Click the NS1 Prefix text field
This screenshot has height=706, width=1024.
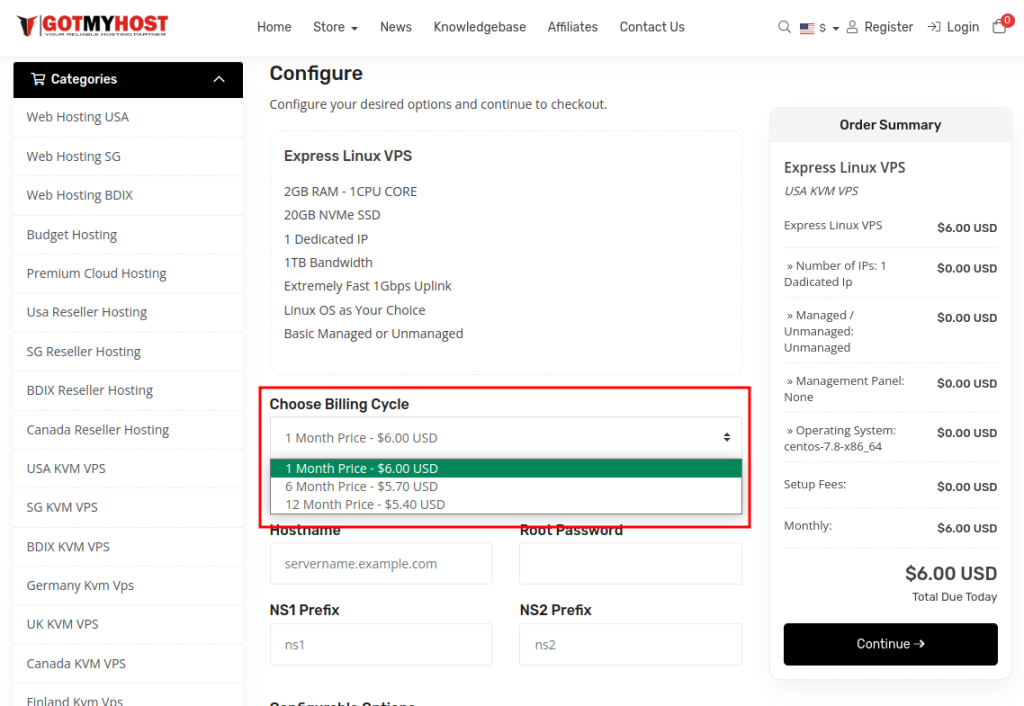(380, 645)
